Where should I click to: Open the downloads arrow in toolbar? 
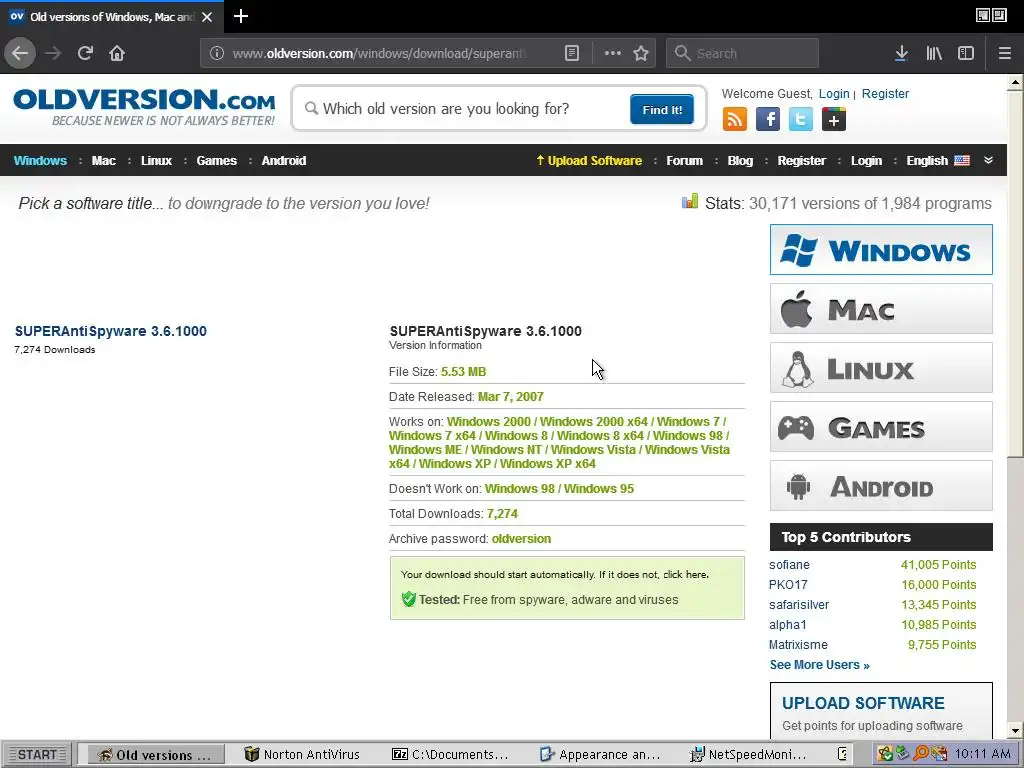click(901, 54)
